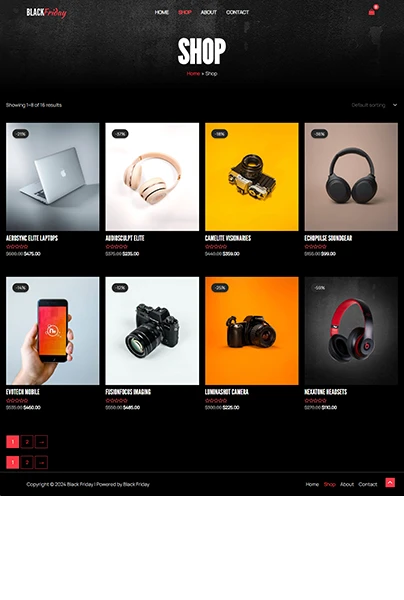Click the star rating under Nexatone Headsets
Screen dimensions: 404x600
coord(315,400)
